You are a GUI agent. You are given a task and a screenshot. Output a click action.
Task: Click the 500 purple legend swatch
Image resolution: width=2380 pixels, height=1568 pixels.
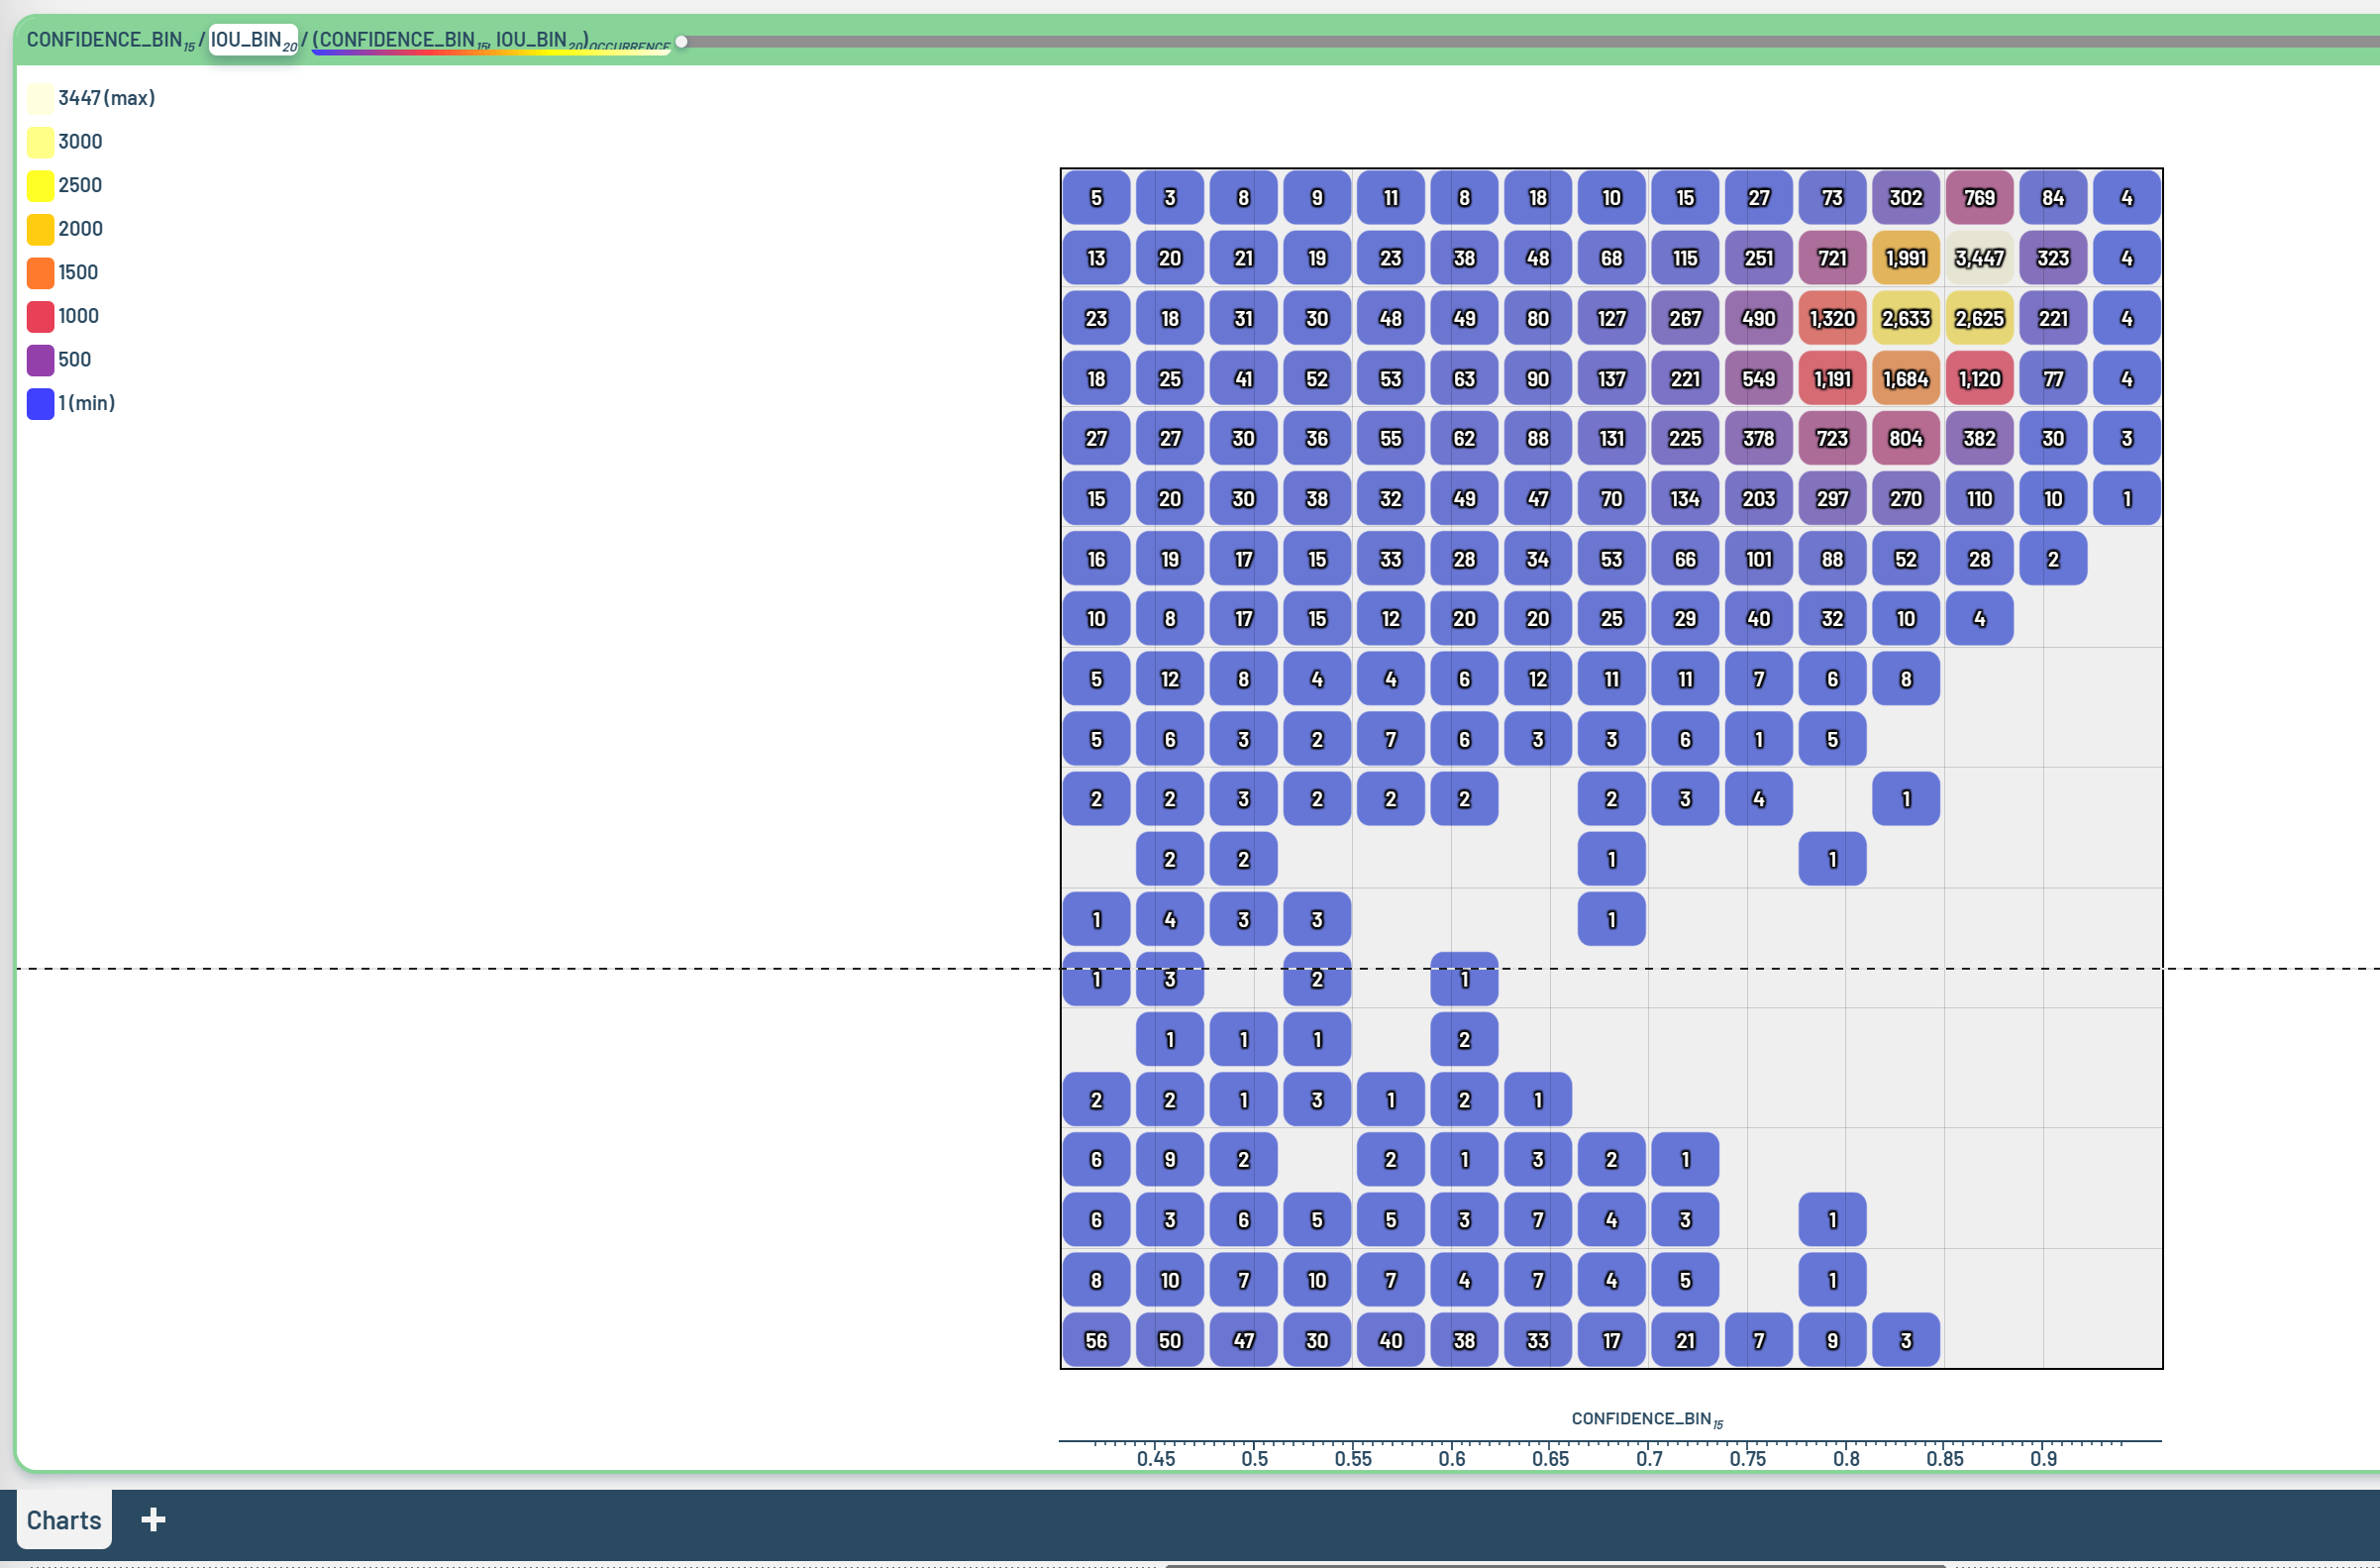(40, 359)
